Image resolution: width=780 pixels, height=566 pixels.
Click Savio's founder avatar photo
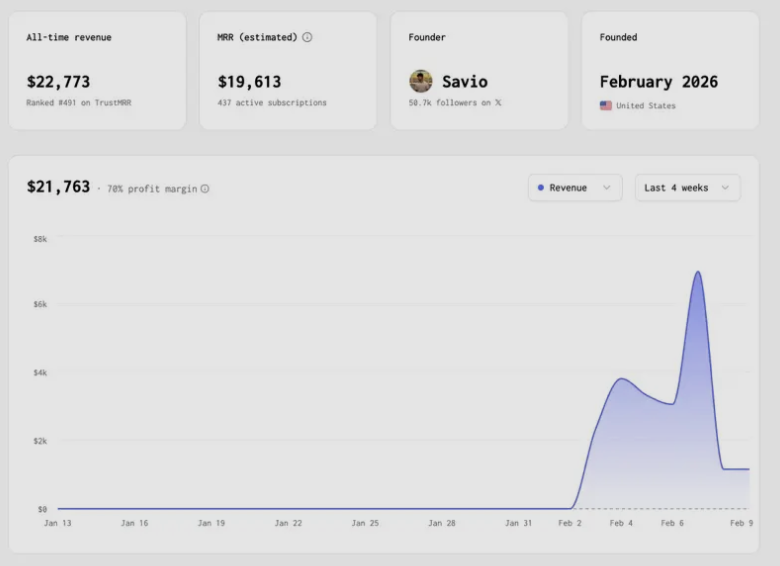421,81
